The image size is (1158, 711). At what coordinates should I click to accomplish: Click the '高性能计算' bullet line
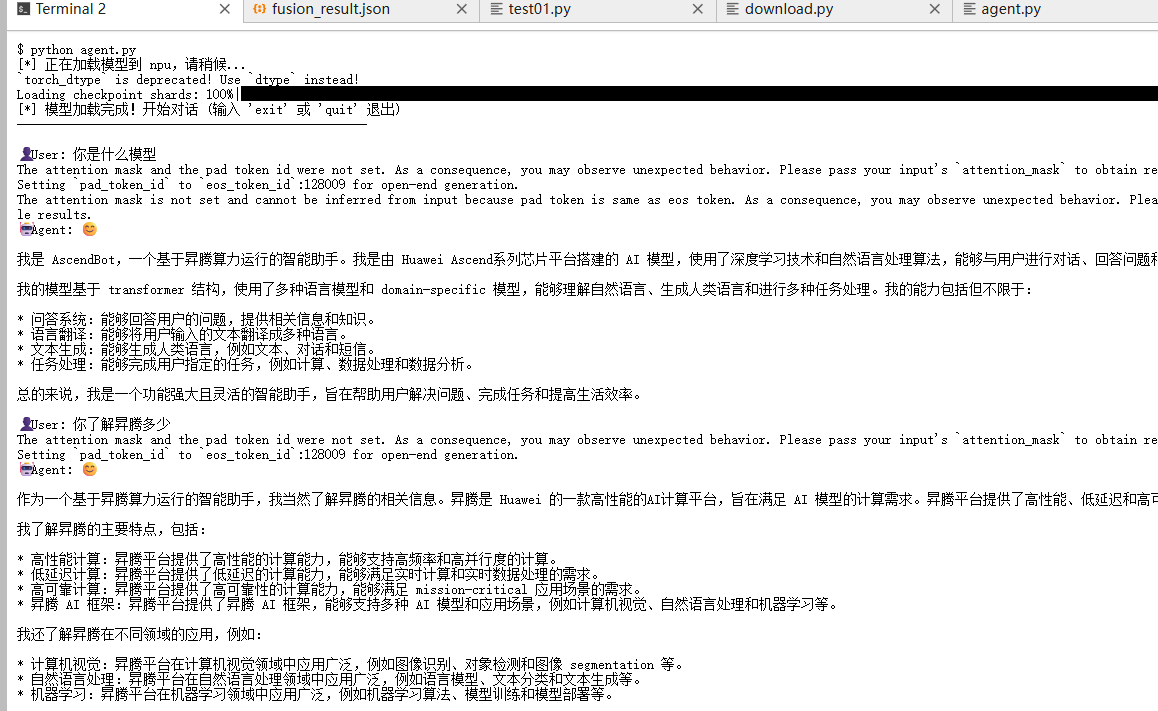coord(288,560)
